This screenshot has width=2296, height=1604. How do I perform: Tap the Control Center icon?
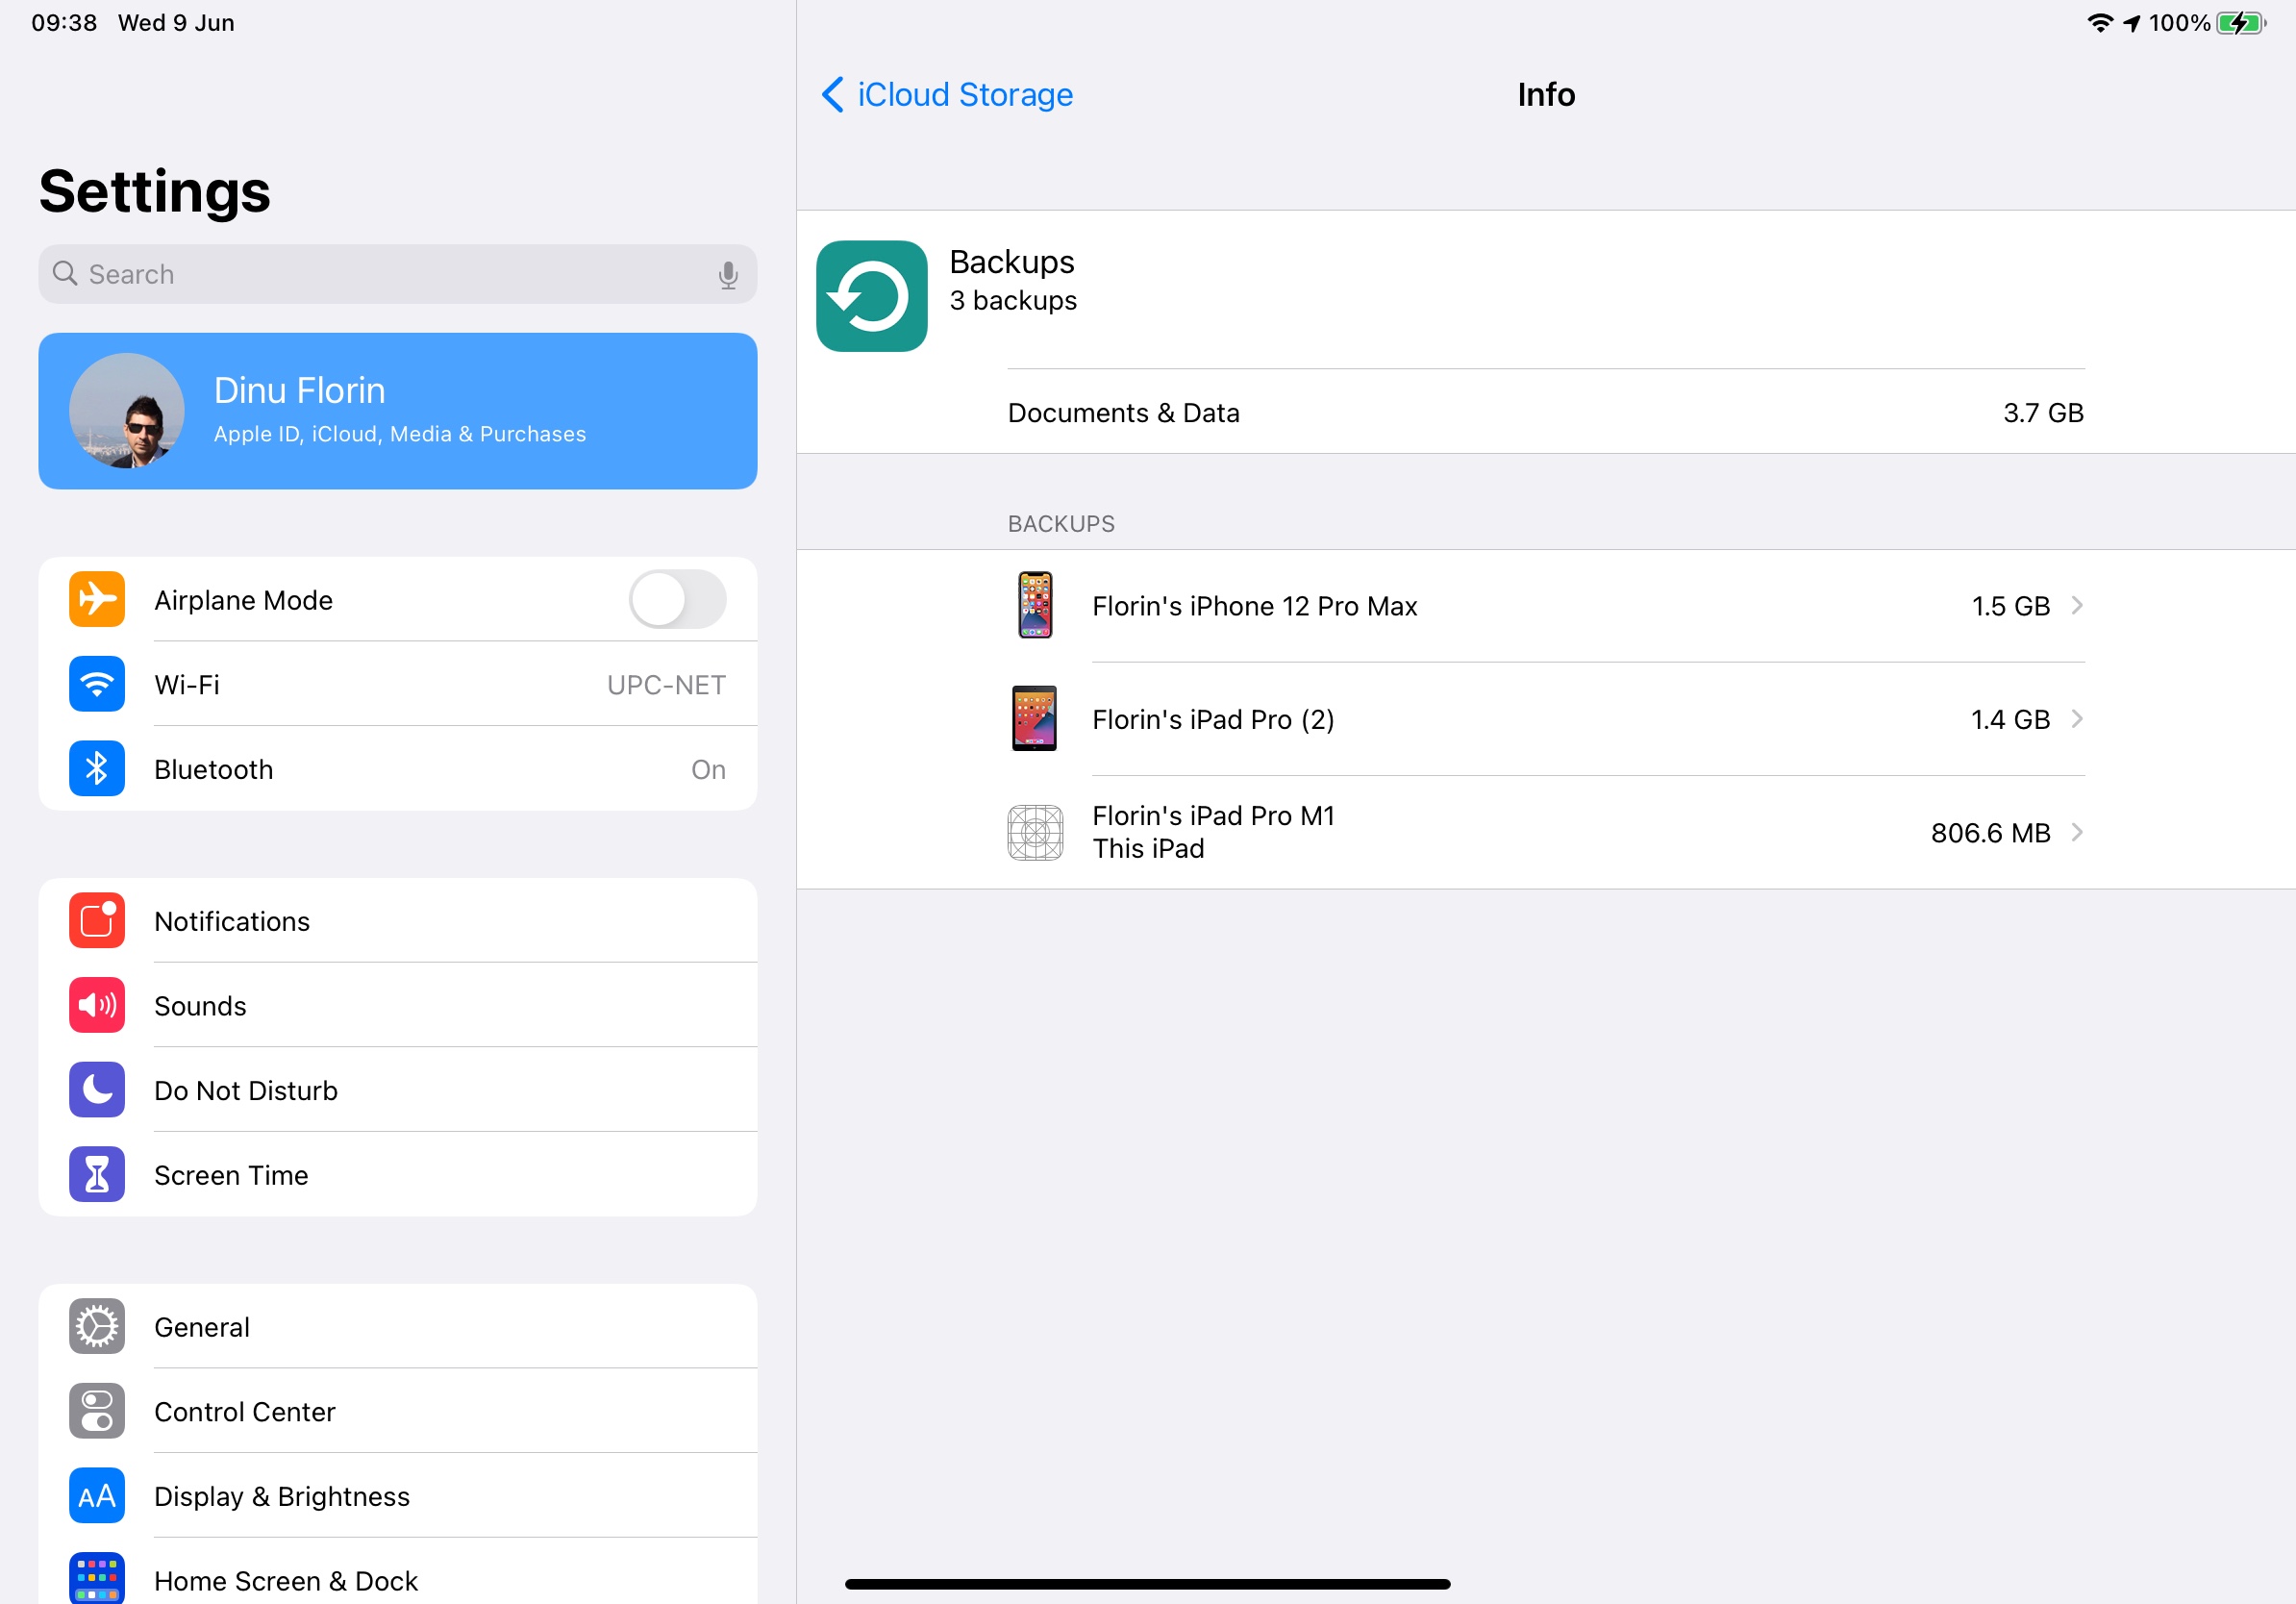[x=97, y=1410]
